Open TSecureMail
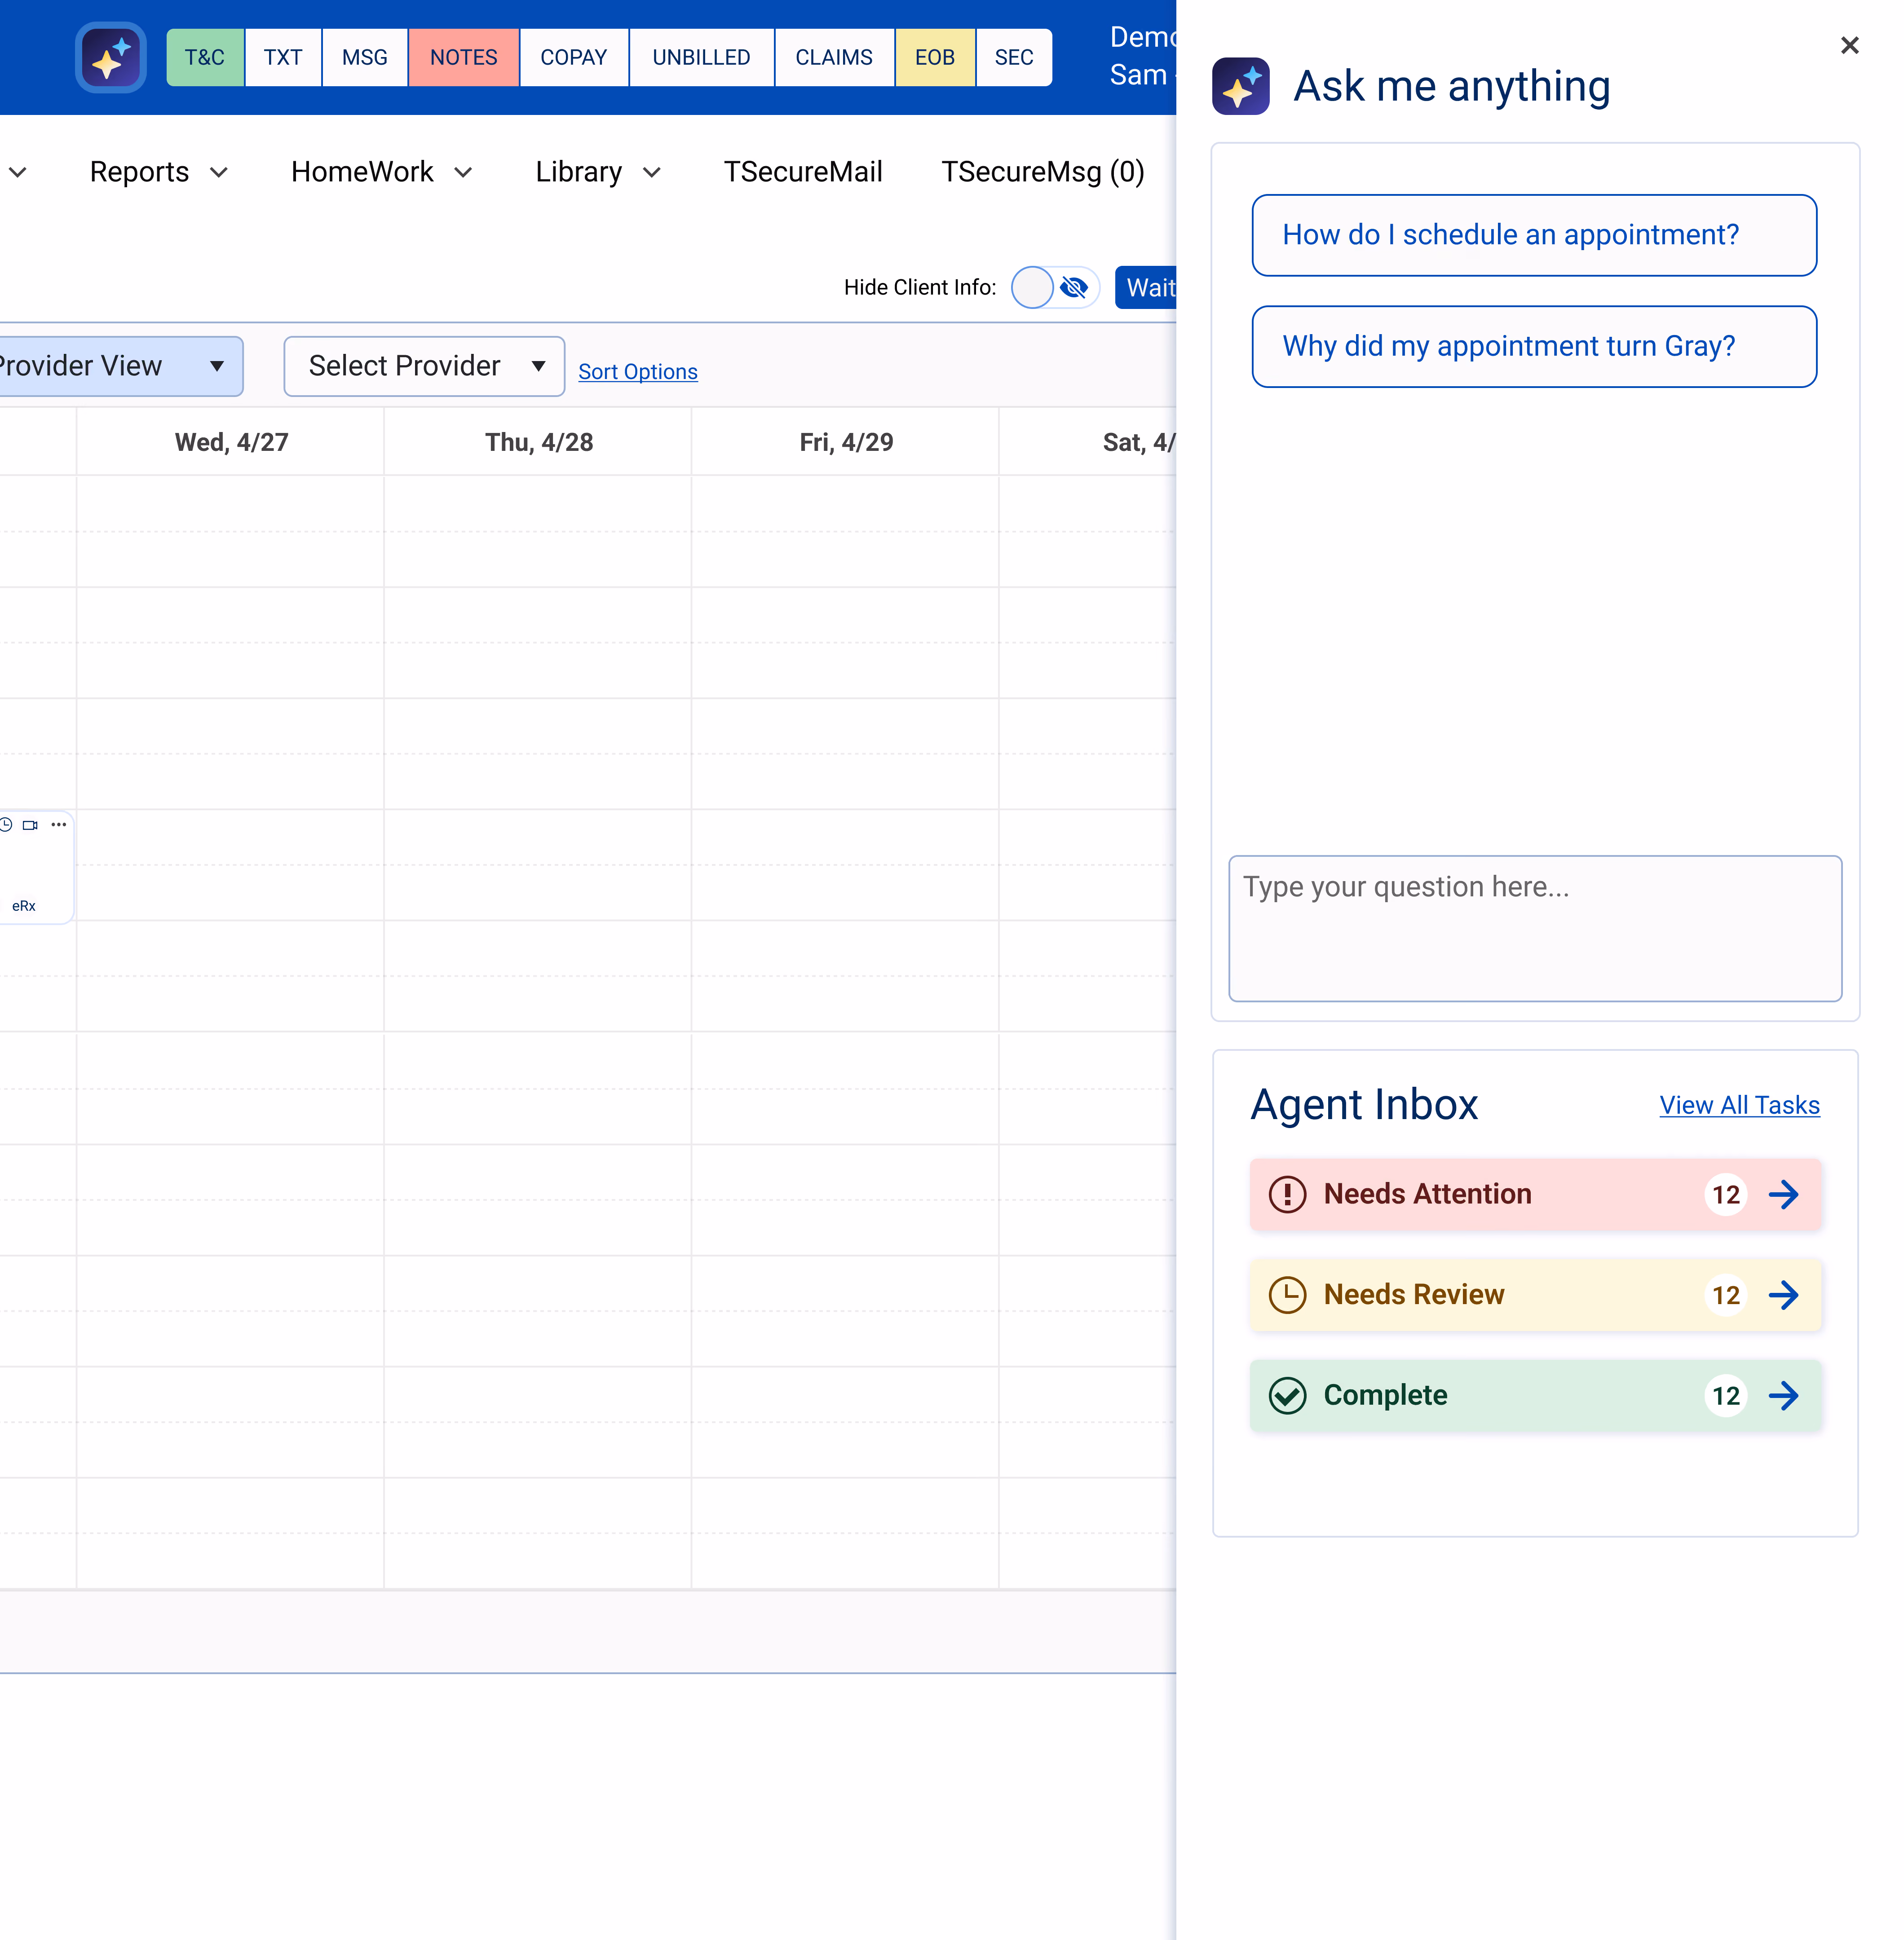This screenshot has width=1904, height=1940. pos(803,172)
